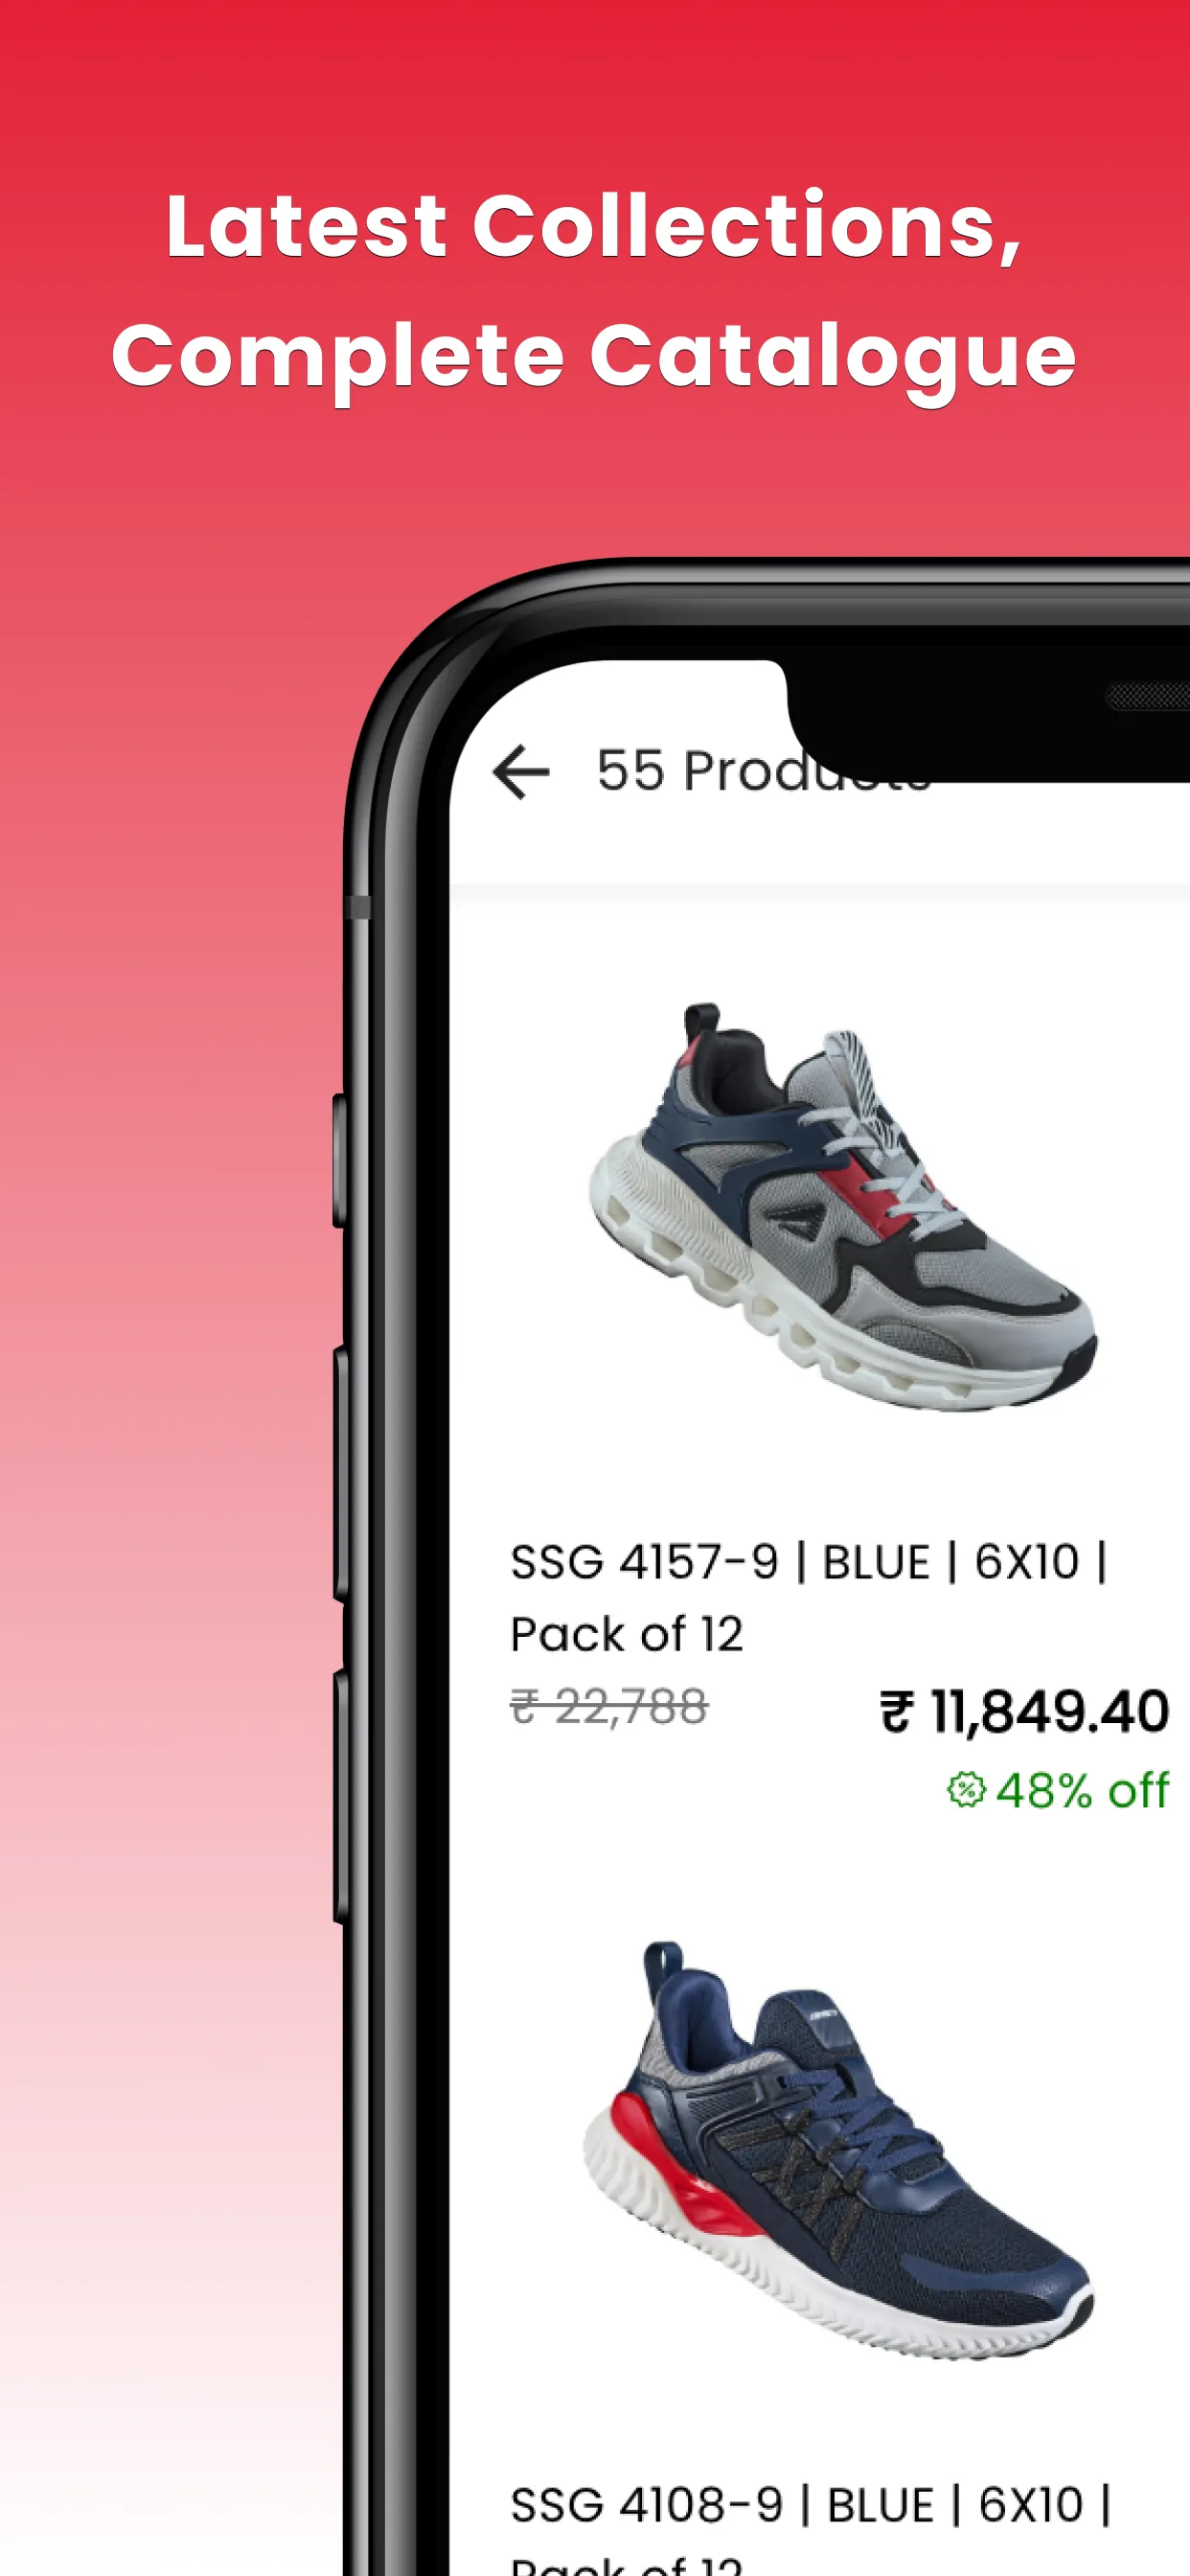The width and height of the screenshot is (1190, 2576).
Task: Click the "55 Products" header title
Action: (764, 771)
